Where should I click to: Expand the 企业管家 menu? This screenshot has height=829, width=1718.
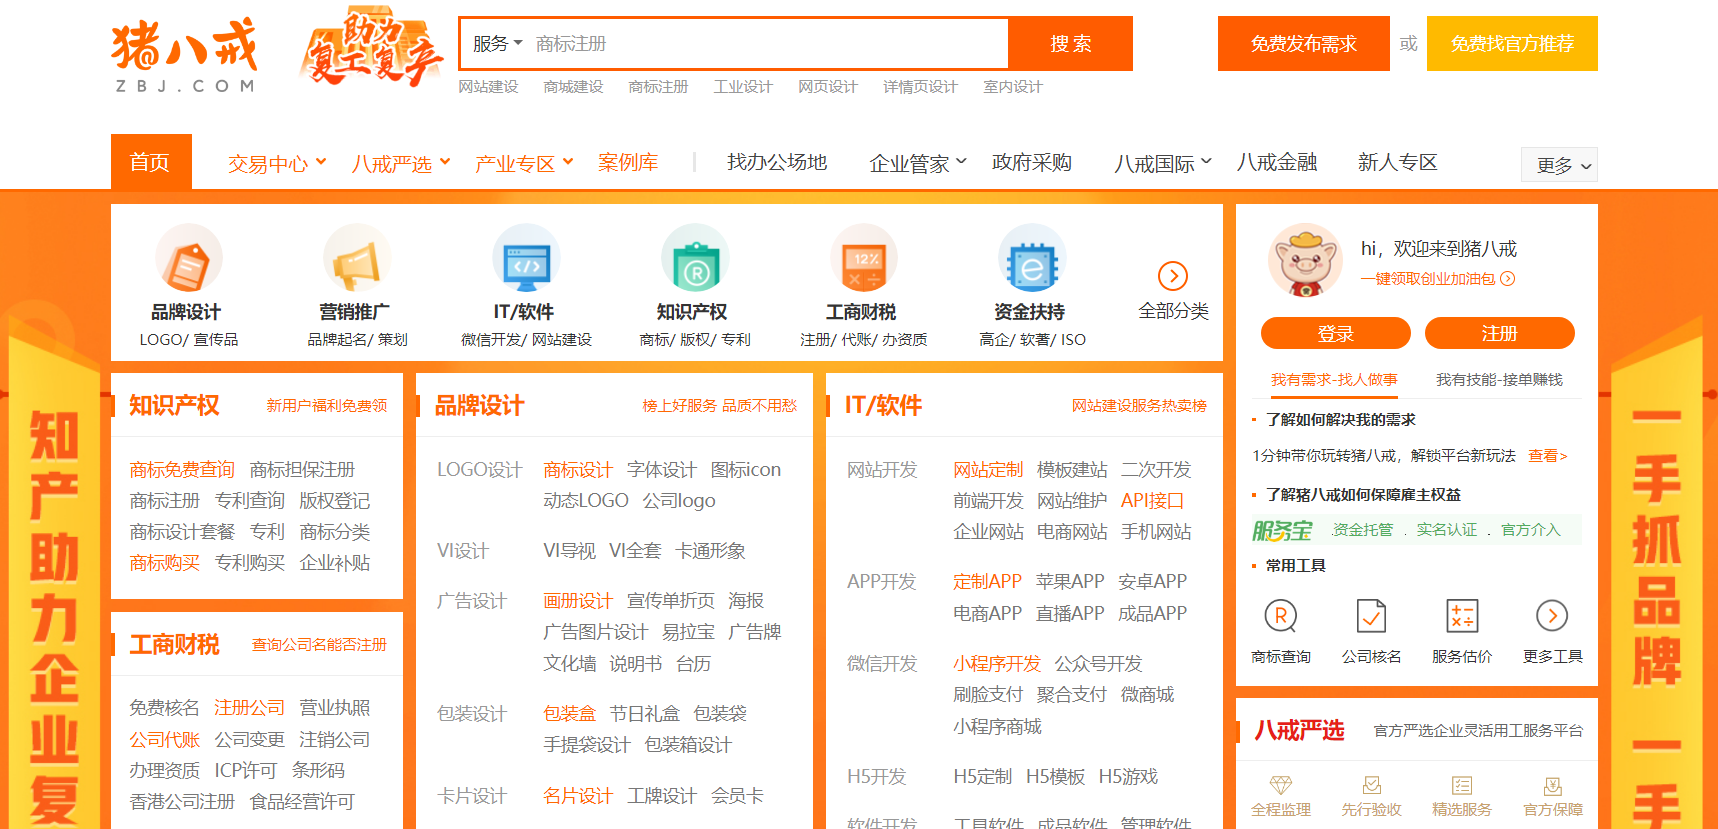point(918,163)
